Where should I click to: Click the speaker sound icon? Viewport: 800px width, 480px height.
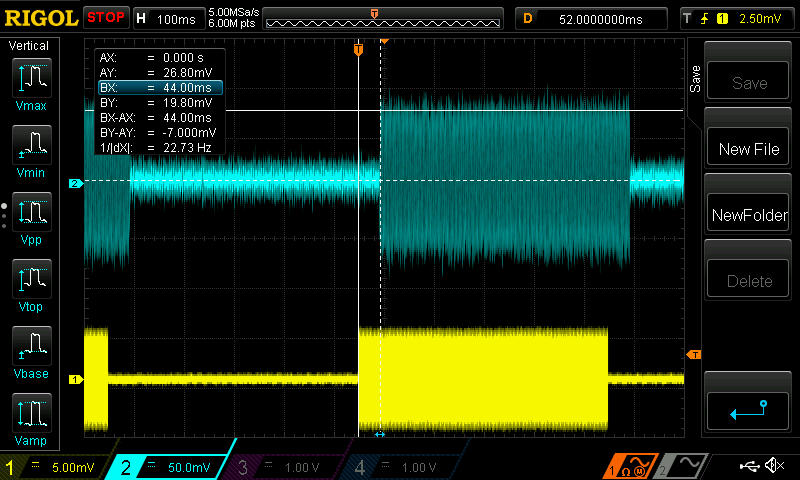tap(773, 466)
